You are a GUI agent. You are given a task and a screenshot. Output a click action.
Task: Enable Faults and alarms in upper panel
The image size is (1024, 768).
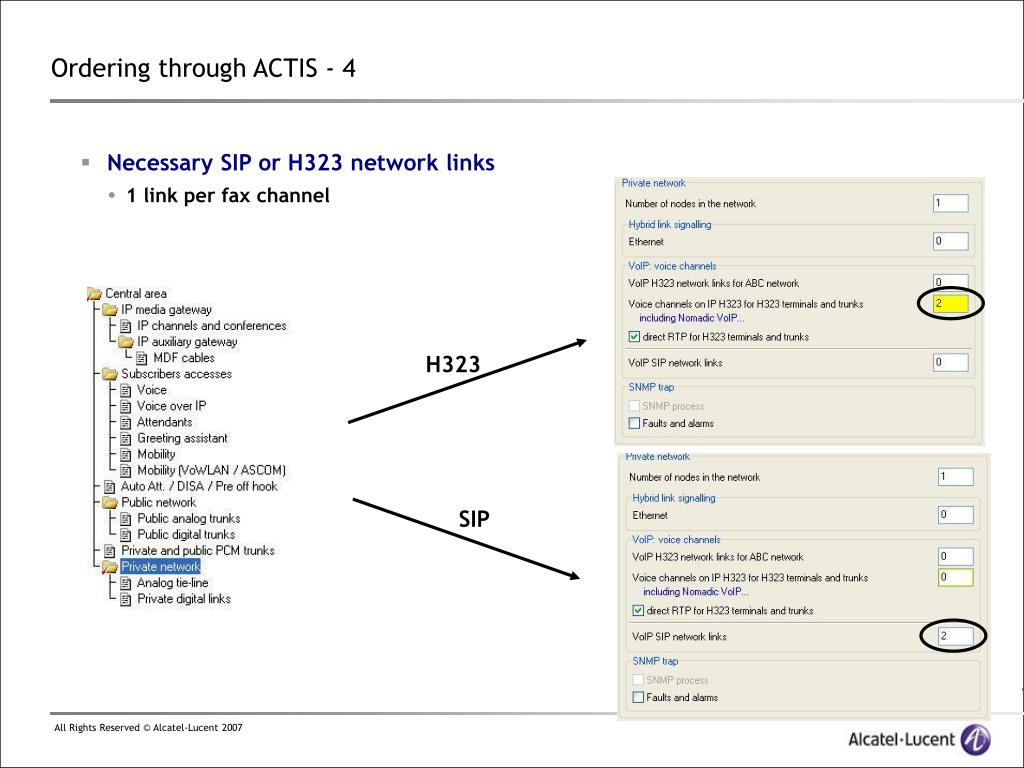[634, 423]
